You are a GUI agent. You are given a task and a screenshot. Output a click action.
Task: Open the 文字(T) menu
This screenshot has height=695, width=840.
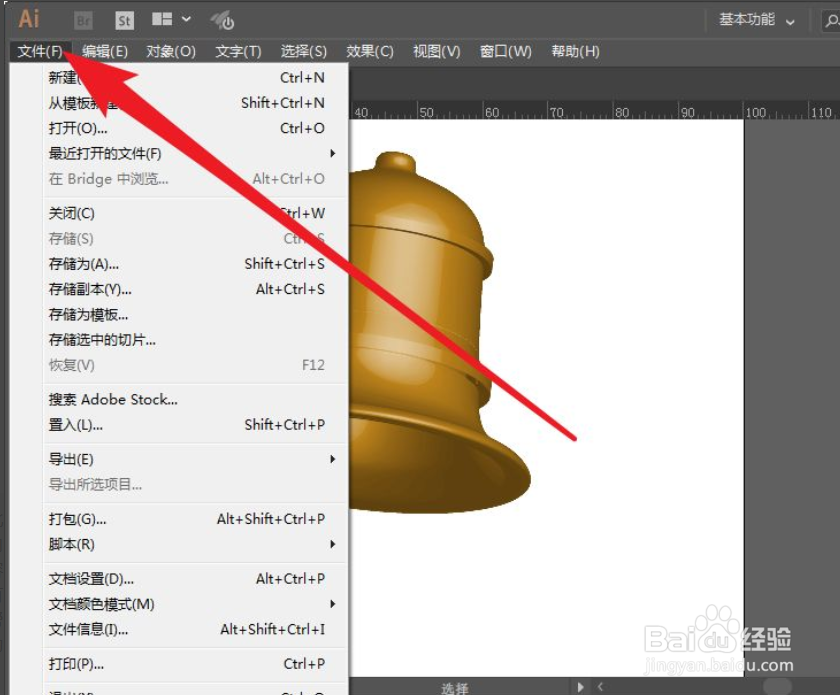pos(238,51)
